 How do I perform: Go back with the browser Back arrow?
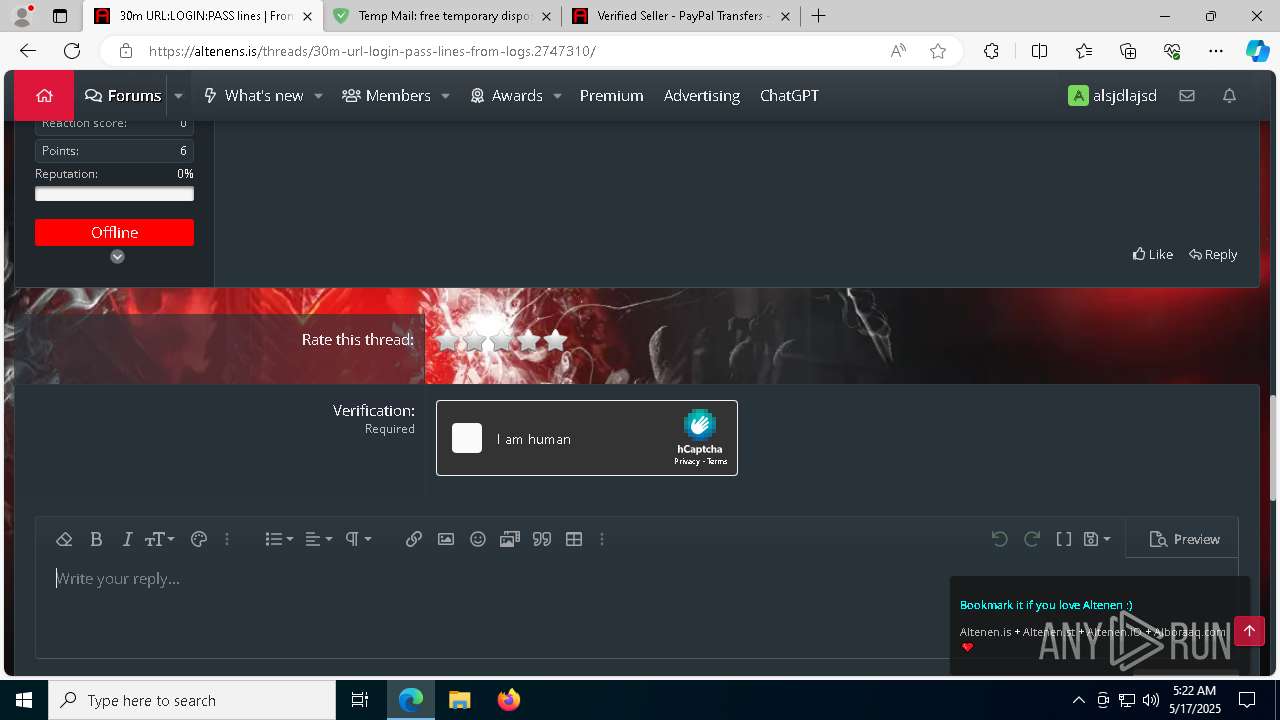28,51
